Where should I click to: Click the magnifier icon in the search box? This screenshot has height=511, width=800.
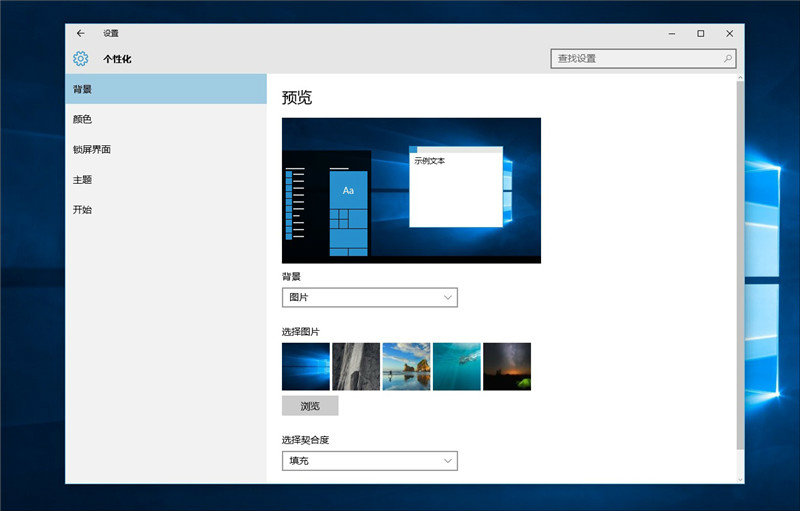(727, 59)
